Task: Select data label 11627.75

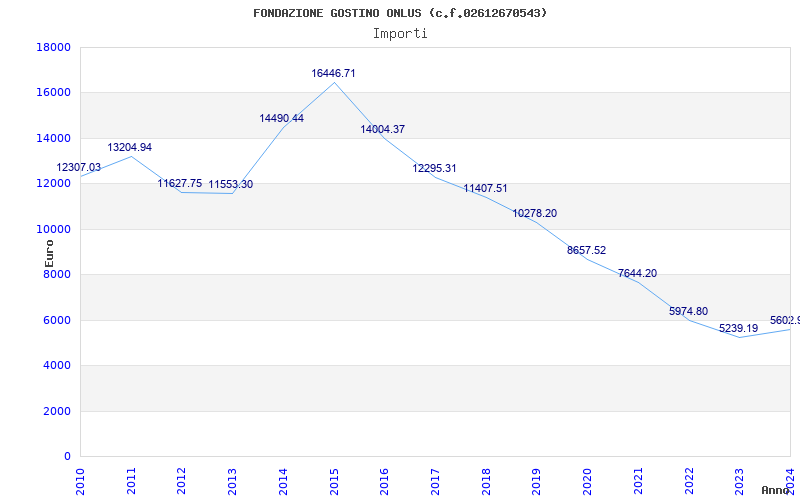Action: pyautogui.click(x=180, y=184)
